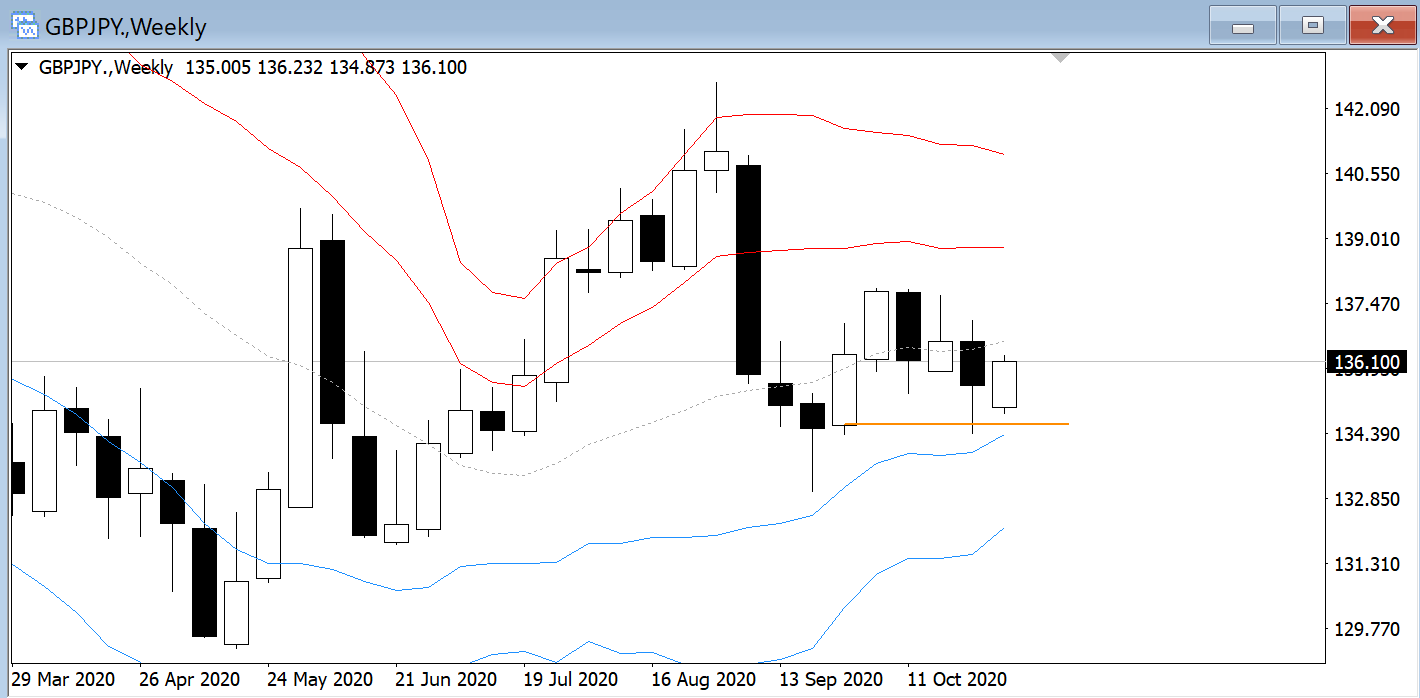The image size is (1420, 698).
Task: Maximize the GBPJPY Weekly chart window
Action: coord(1312,26)
